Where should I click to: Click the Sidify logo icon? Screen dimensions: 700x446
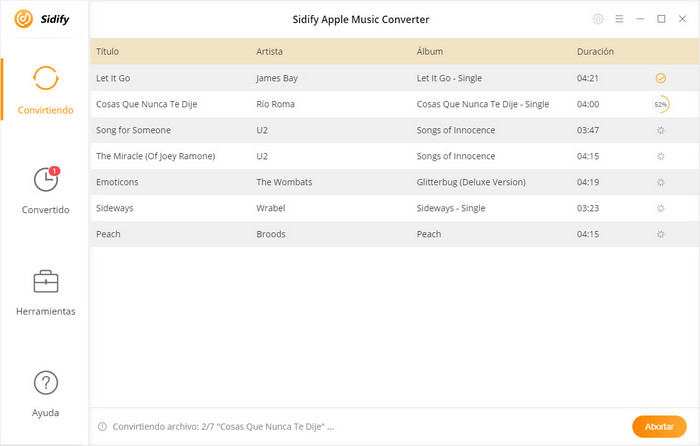pos(24,19)
